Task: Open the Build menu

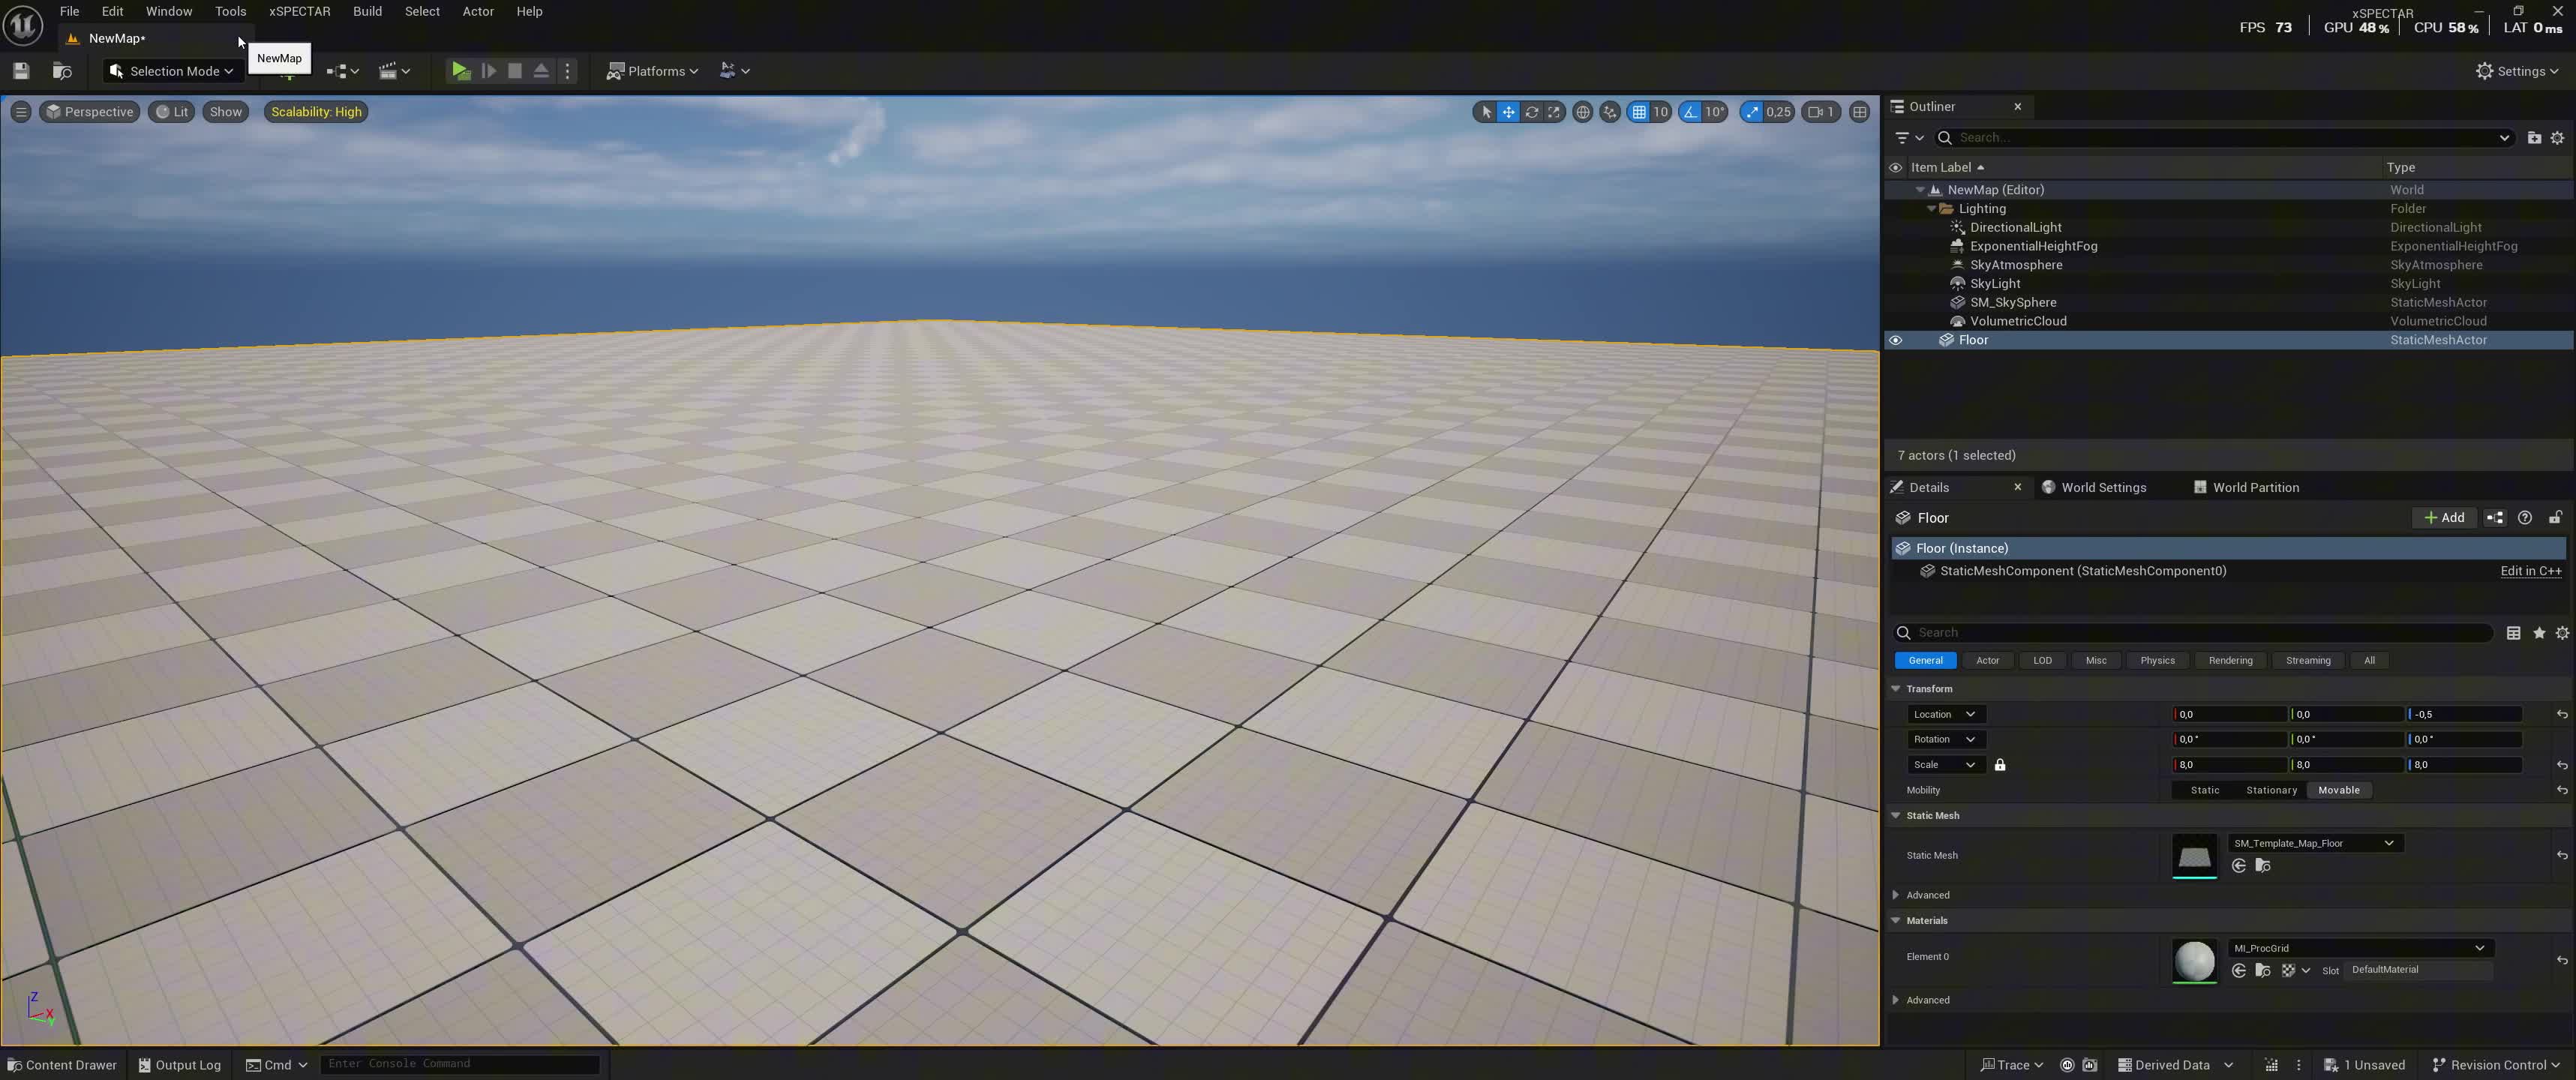Action: [367, 11]
